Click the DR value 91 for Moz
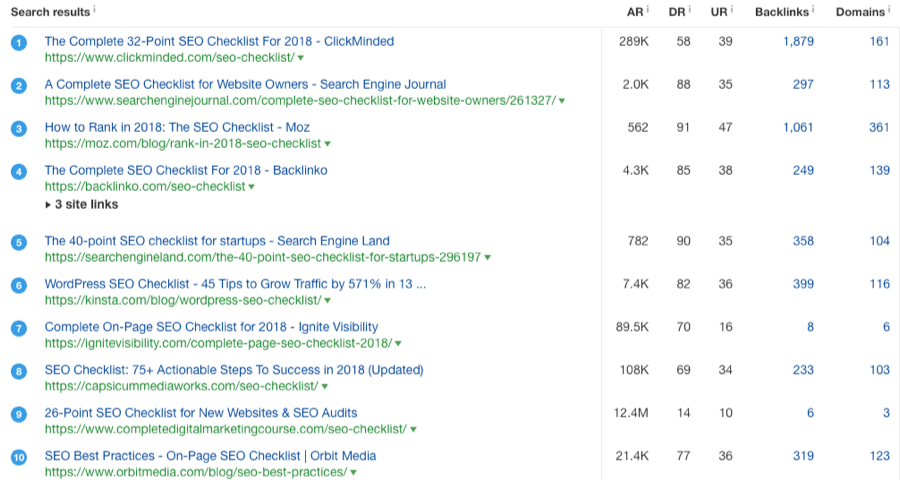The image size is (900, 480). point(683,127)
